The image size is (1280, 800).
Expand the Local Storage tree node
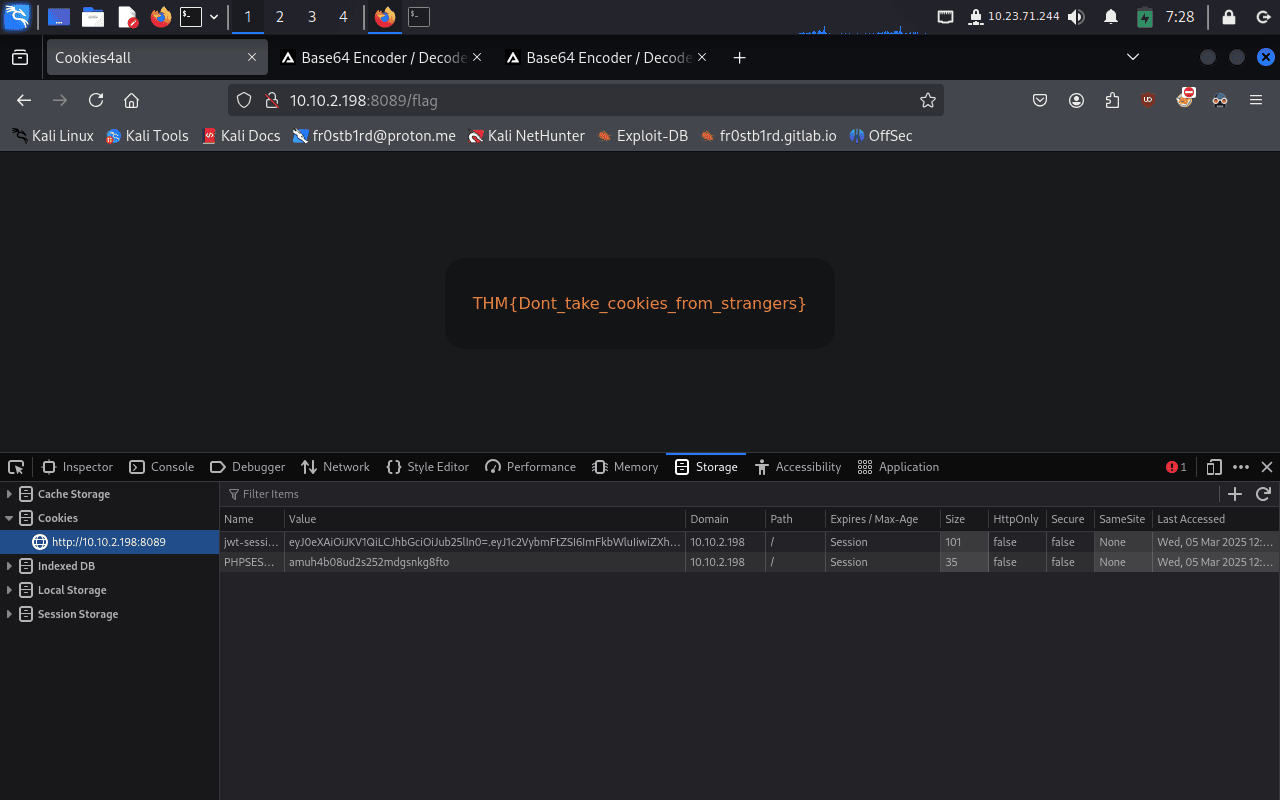(x=10, y=590)
